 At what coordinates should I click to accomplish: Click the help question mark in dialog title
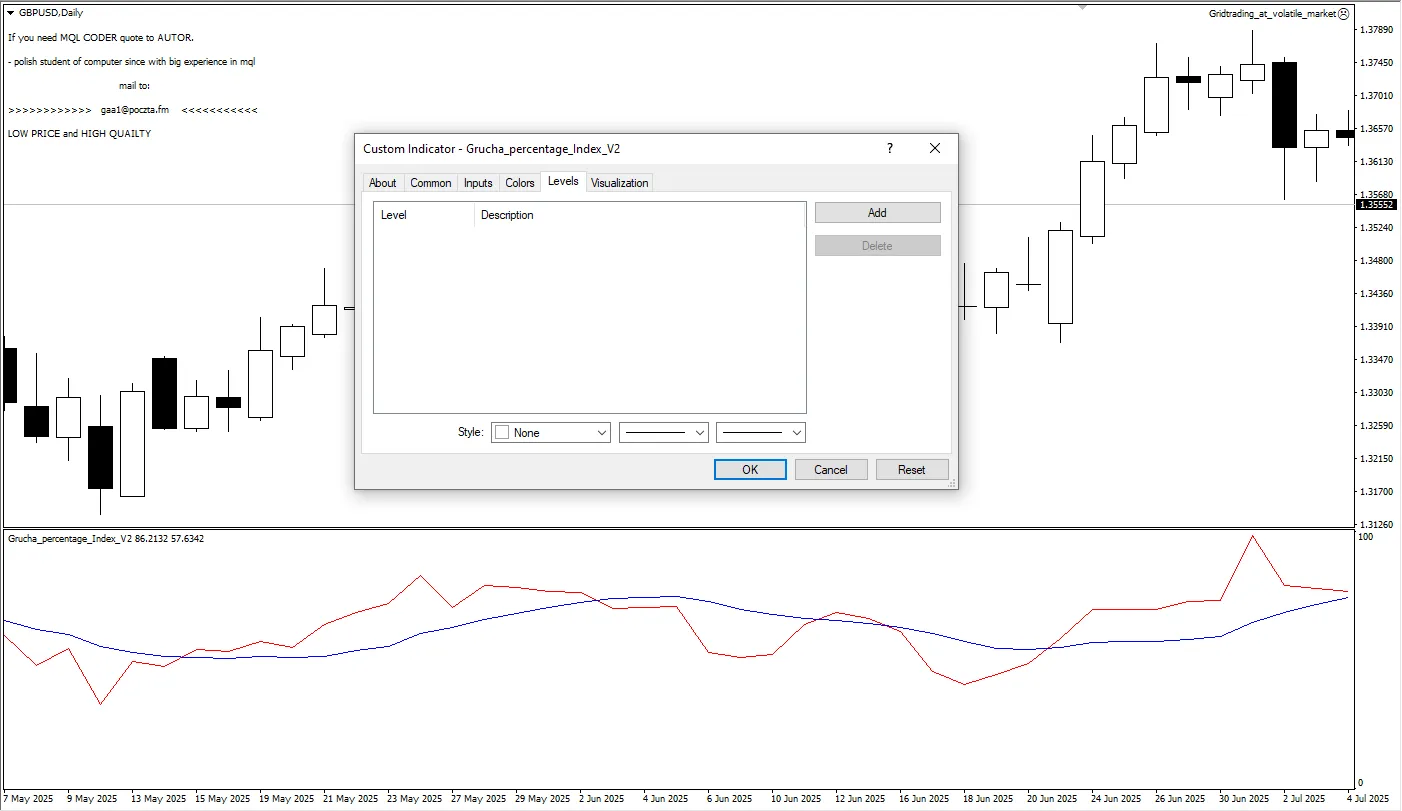pos(889,148)
